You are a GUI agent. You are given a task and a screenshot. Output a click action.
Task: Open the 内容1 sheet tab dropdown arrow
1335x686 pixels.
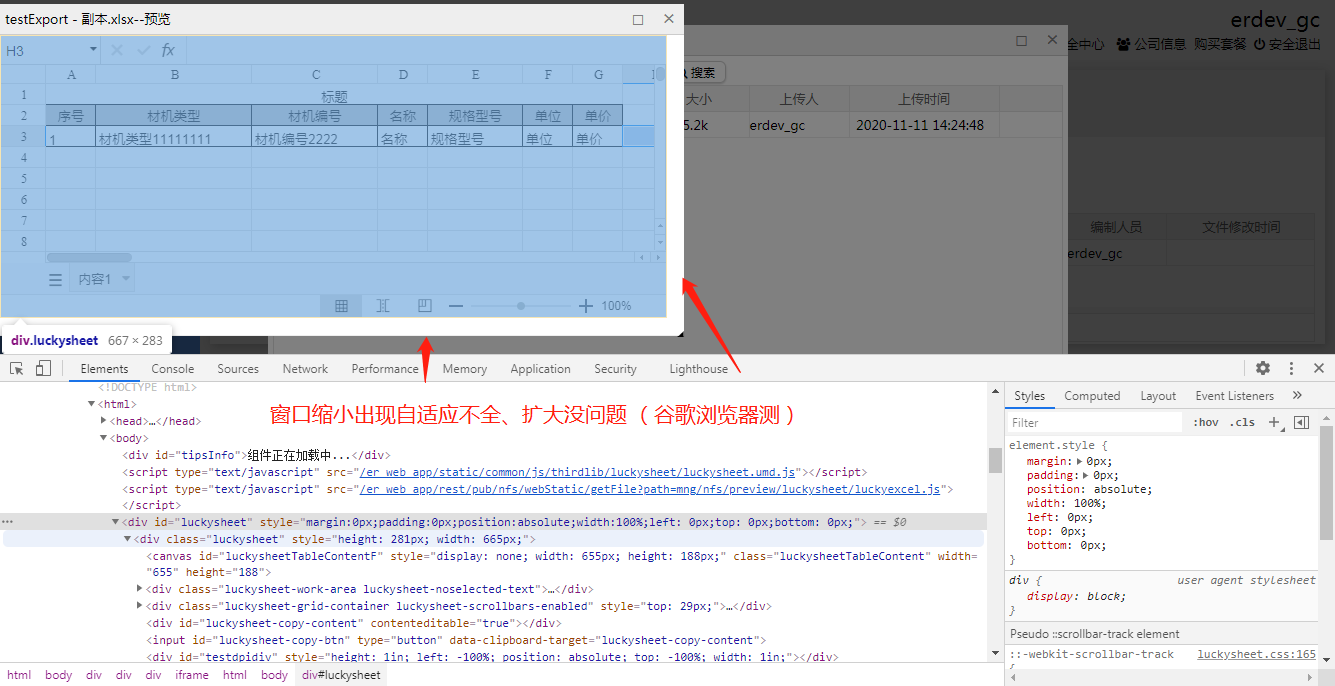click(126, 280)
